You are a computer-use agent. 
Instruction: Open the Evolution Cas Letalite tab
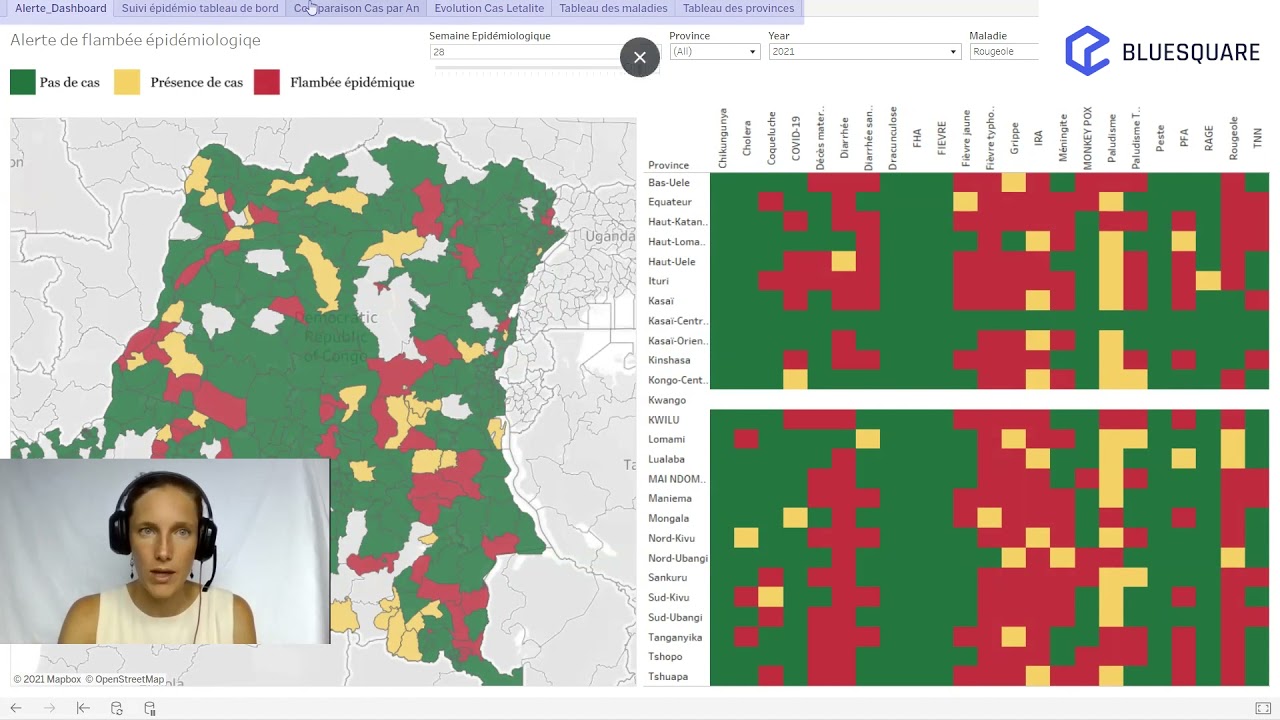[489, 8]
